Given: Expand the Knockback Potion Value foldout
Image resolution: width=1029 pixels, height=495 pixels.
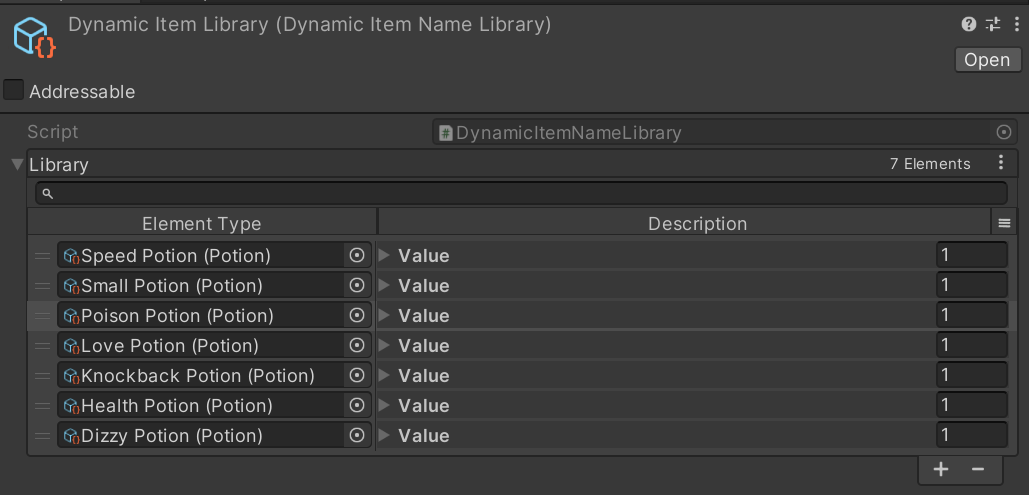Looking at the screenshot, I should coord(384,376).
